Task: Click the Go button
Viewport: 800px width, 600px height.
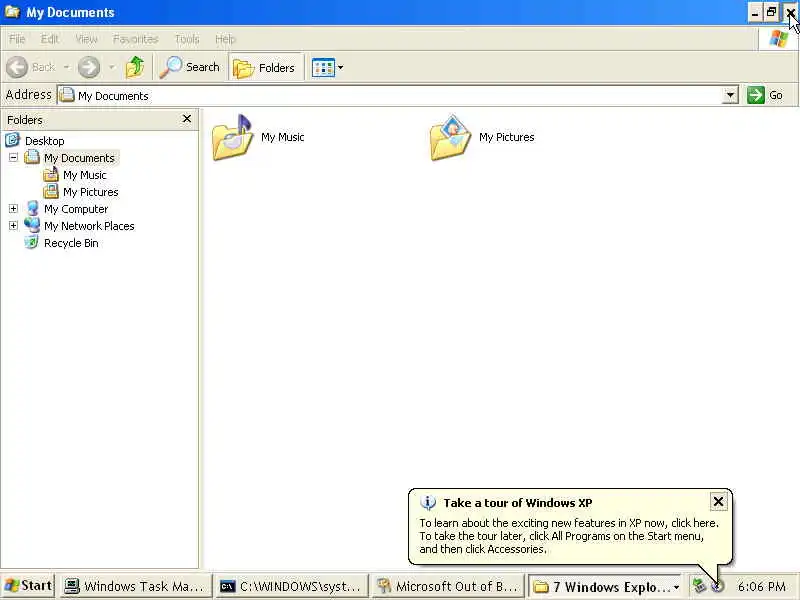Action: click(764, 95)
